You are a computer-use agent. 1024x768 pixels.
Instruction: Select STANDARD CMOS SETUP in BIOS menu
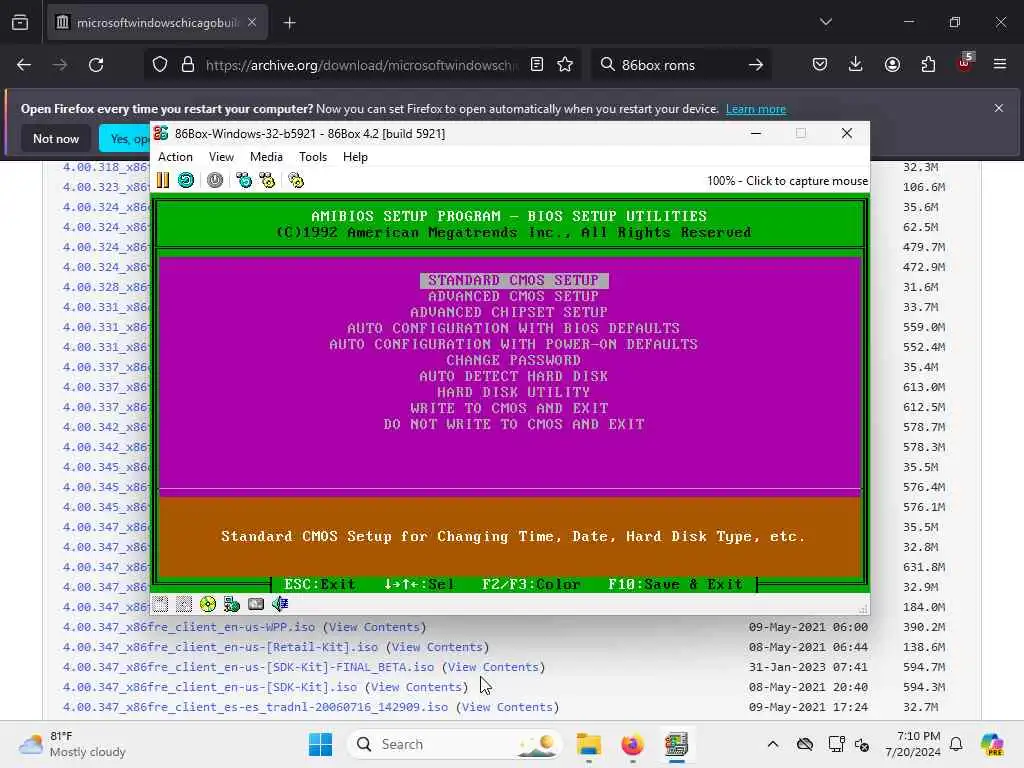tap(514, 280)
